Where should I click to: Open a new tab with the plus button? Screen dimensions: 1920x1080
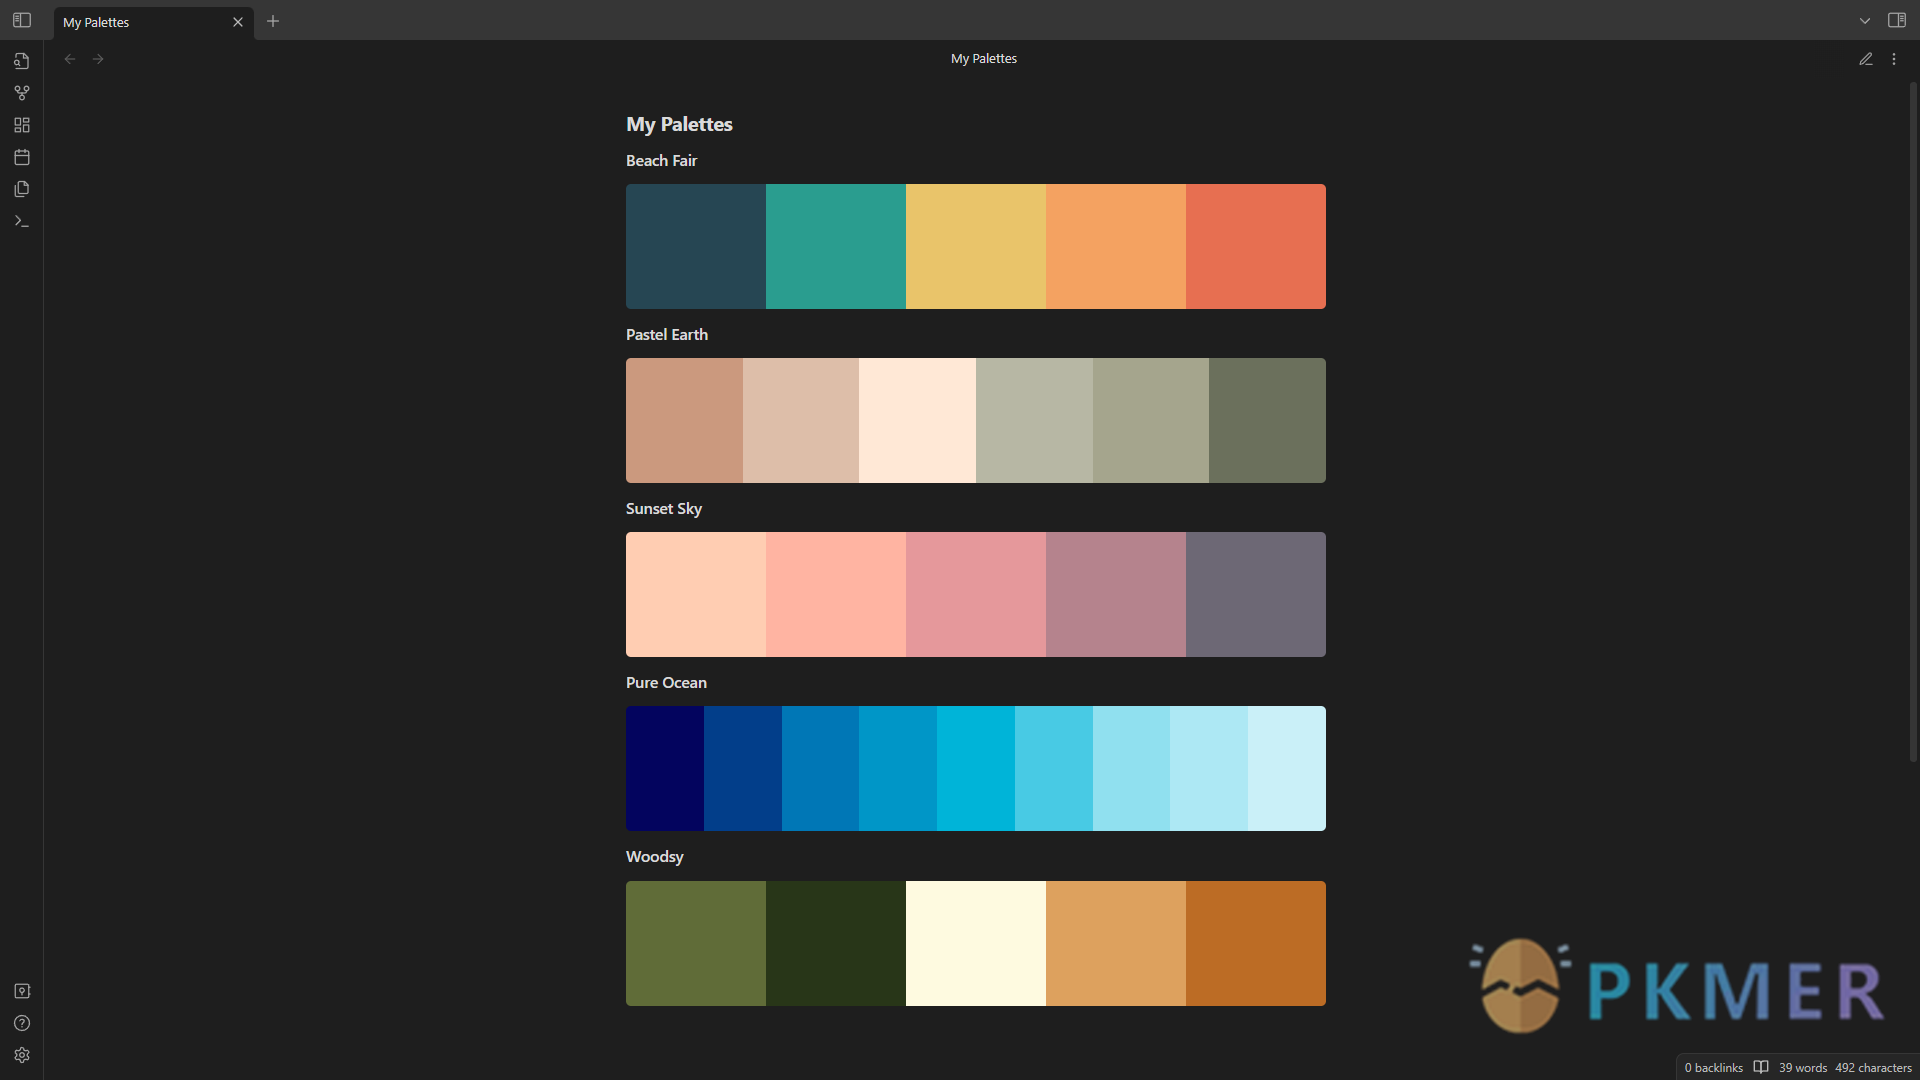272,21
